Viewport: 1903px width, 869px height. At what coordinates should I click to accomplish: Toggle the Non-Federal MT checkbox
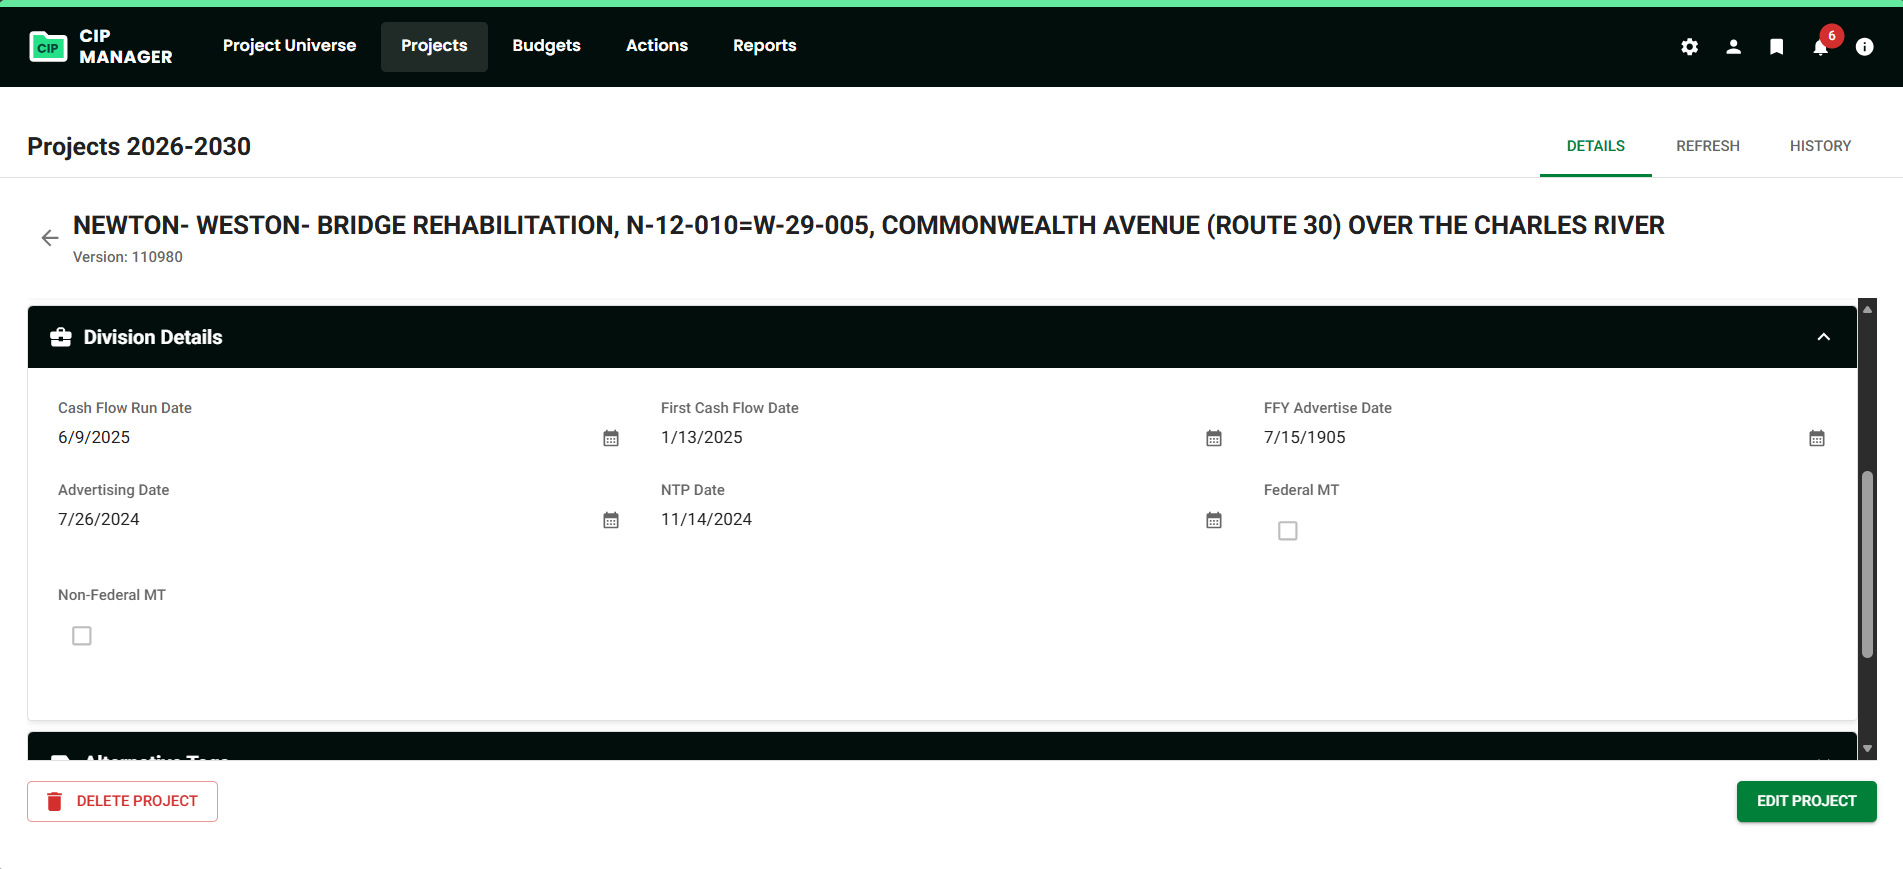[82, 636]
